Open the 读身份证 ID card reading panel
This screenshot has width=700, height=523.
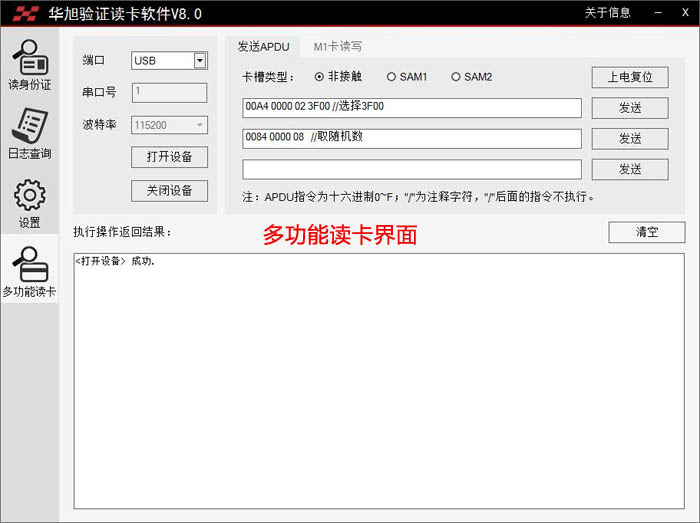point(29,65)
